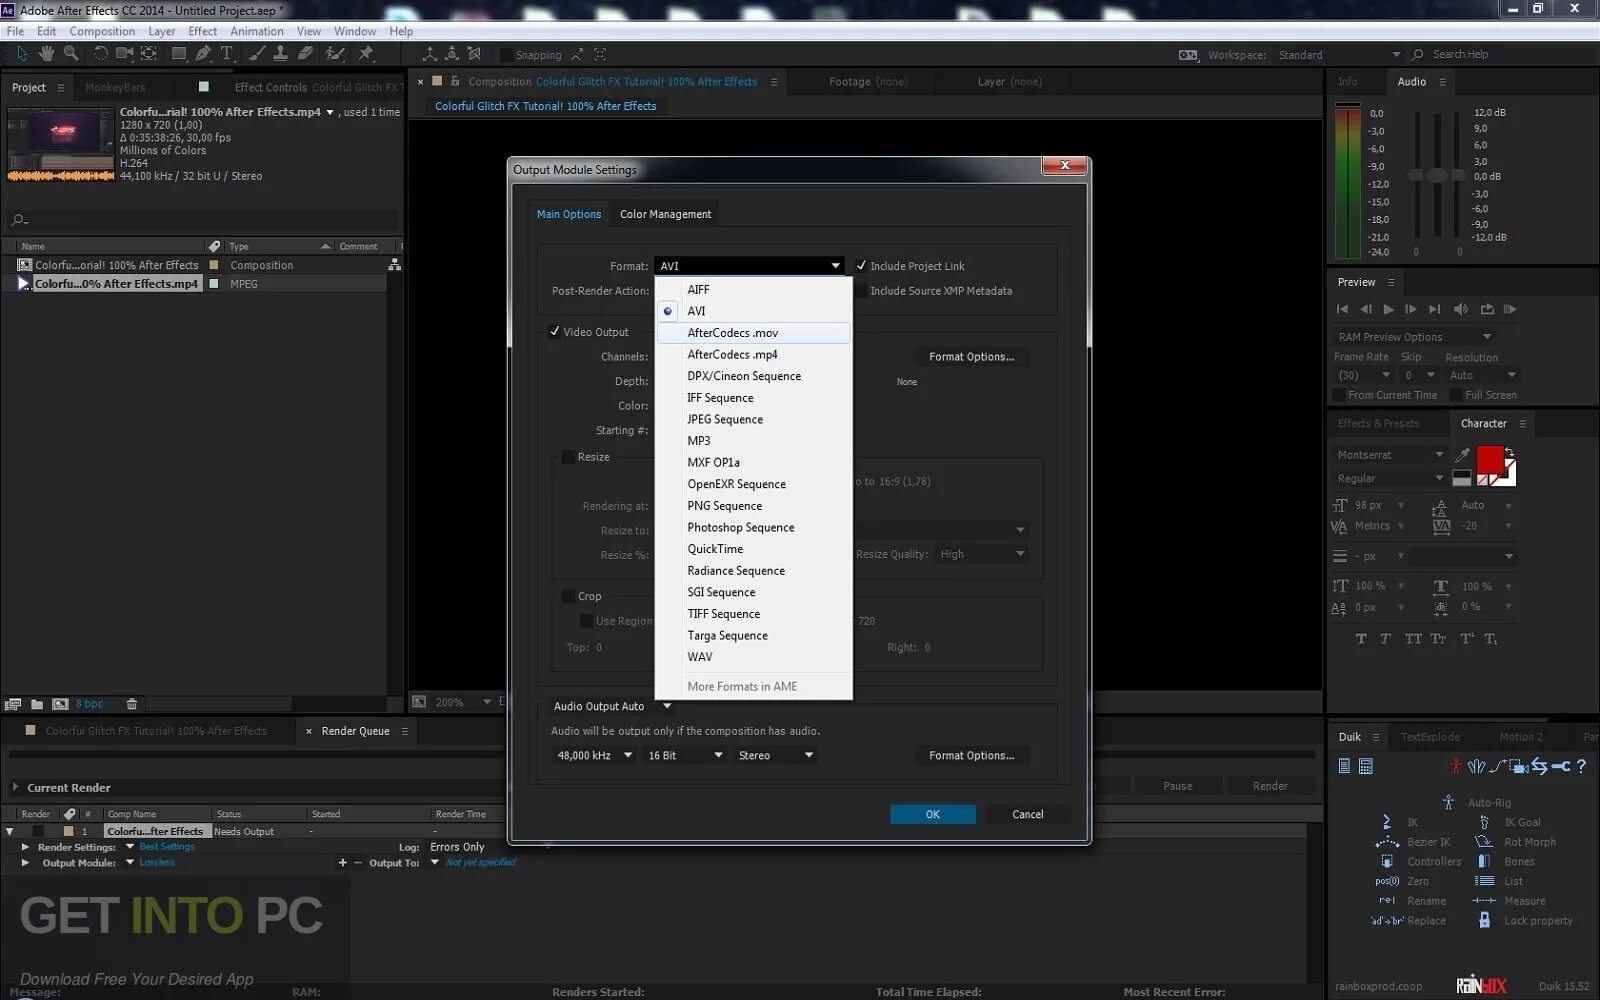Click Duik Bezier IK icon
Image resolution: width=1600 pixels, height=1000 pixels.
(1386, 842)
